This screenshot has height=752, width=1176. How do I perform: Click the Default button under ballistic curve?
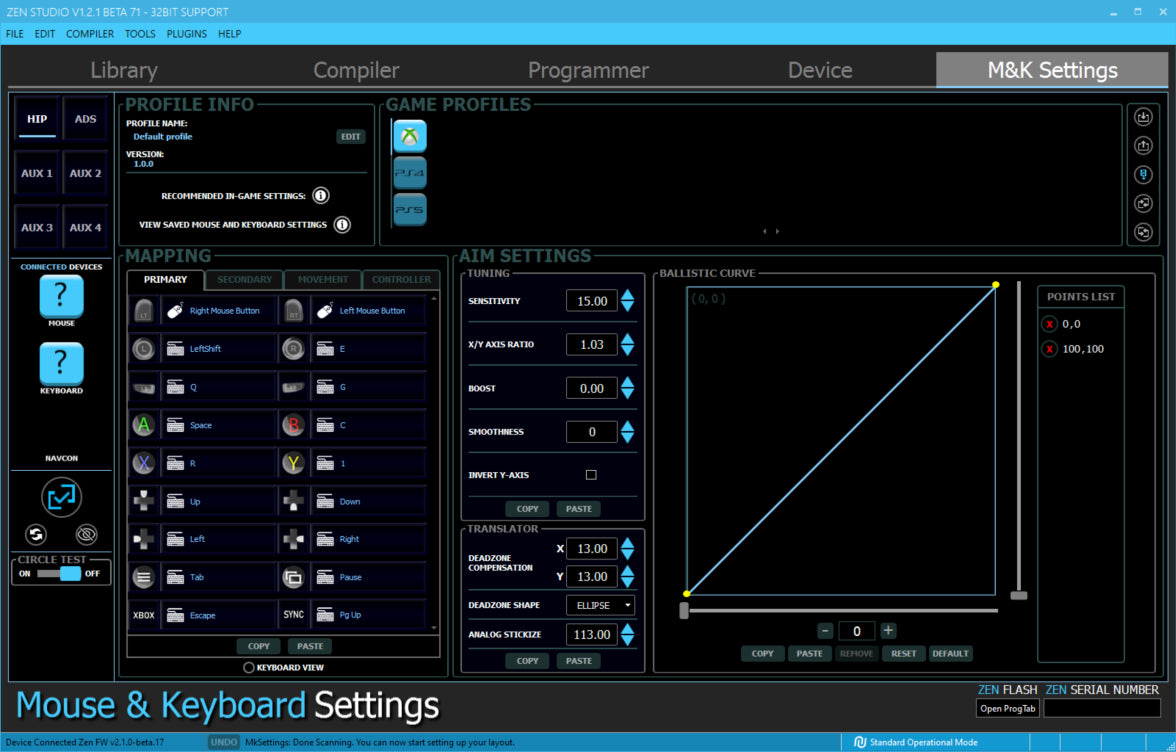pyautogui.click(x=950, y=654)
